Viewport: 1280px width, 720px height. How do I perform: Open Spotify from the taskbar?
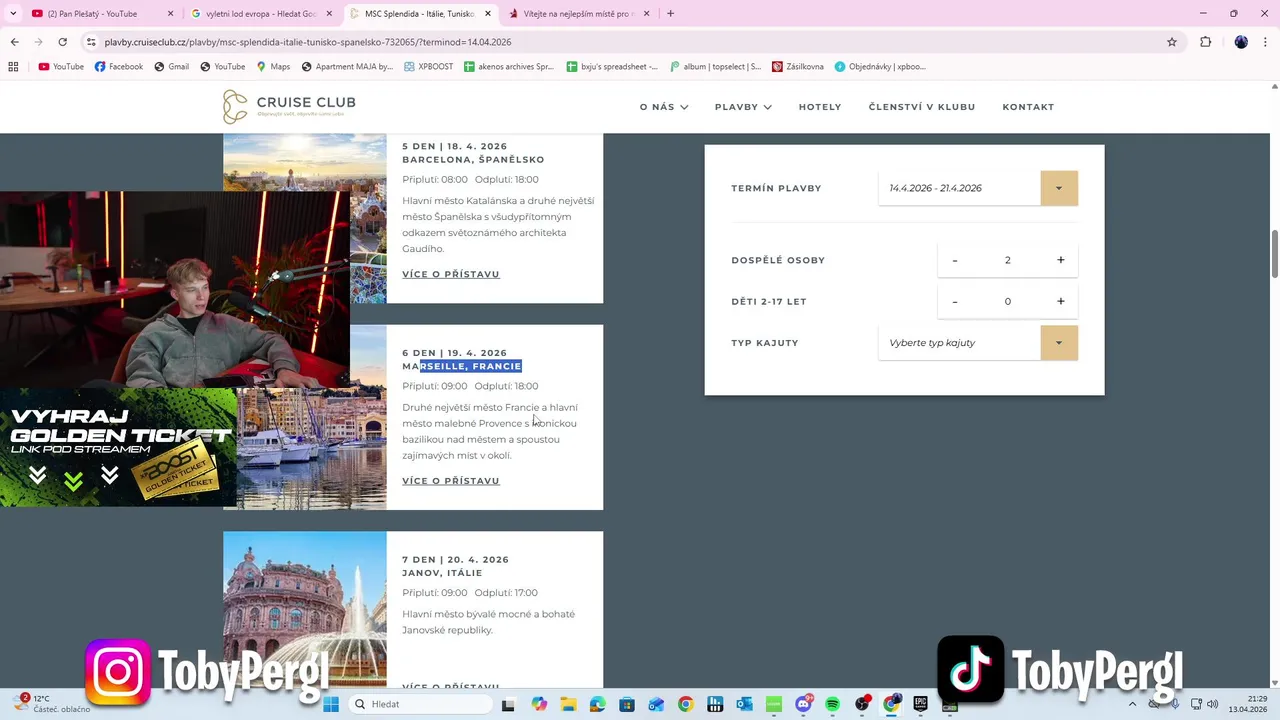click(x=832, y=704)
